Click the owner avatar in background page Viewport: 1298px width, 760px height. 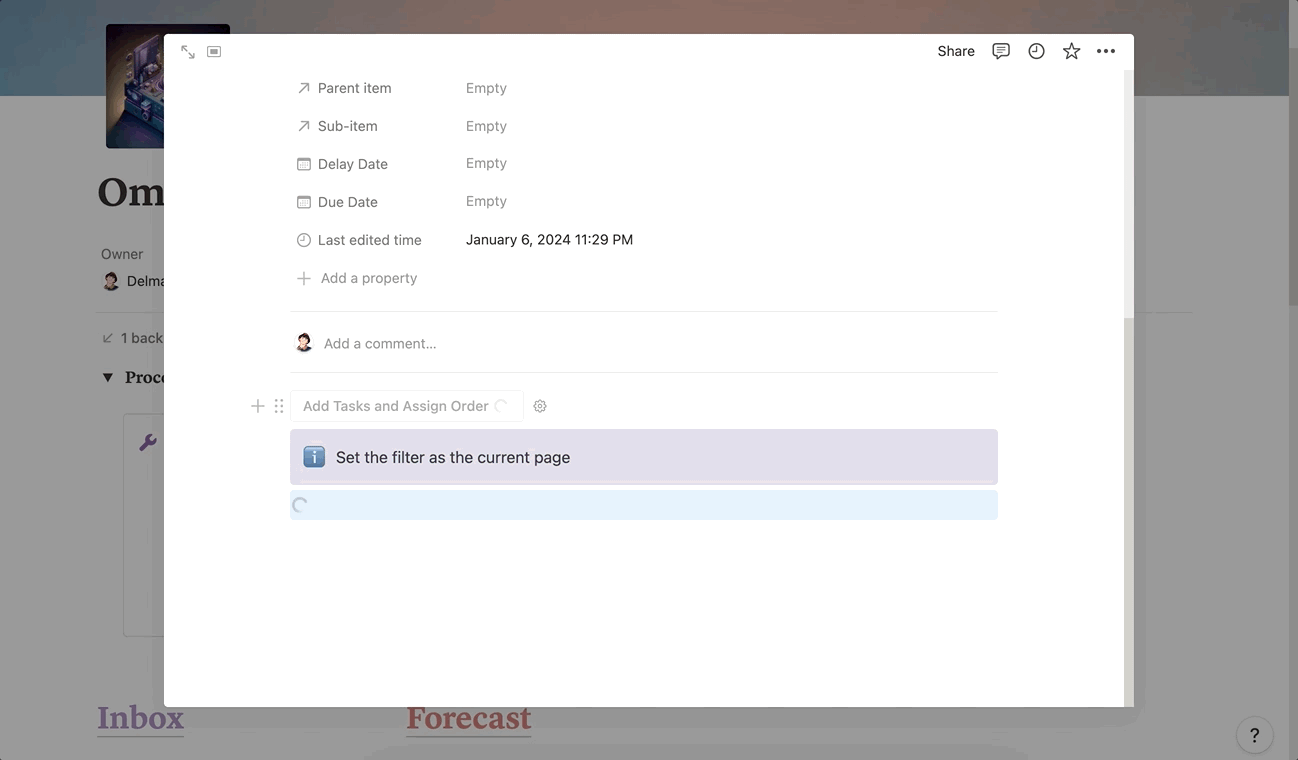111,281
